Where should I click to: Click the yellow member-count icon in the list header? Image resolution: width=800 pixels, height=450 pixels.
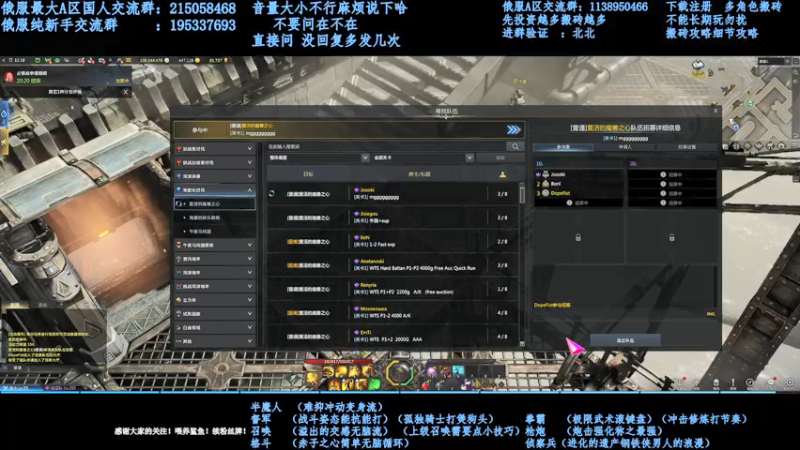[503, 174]
